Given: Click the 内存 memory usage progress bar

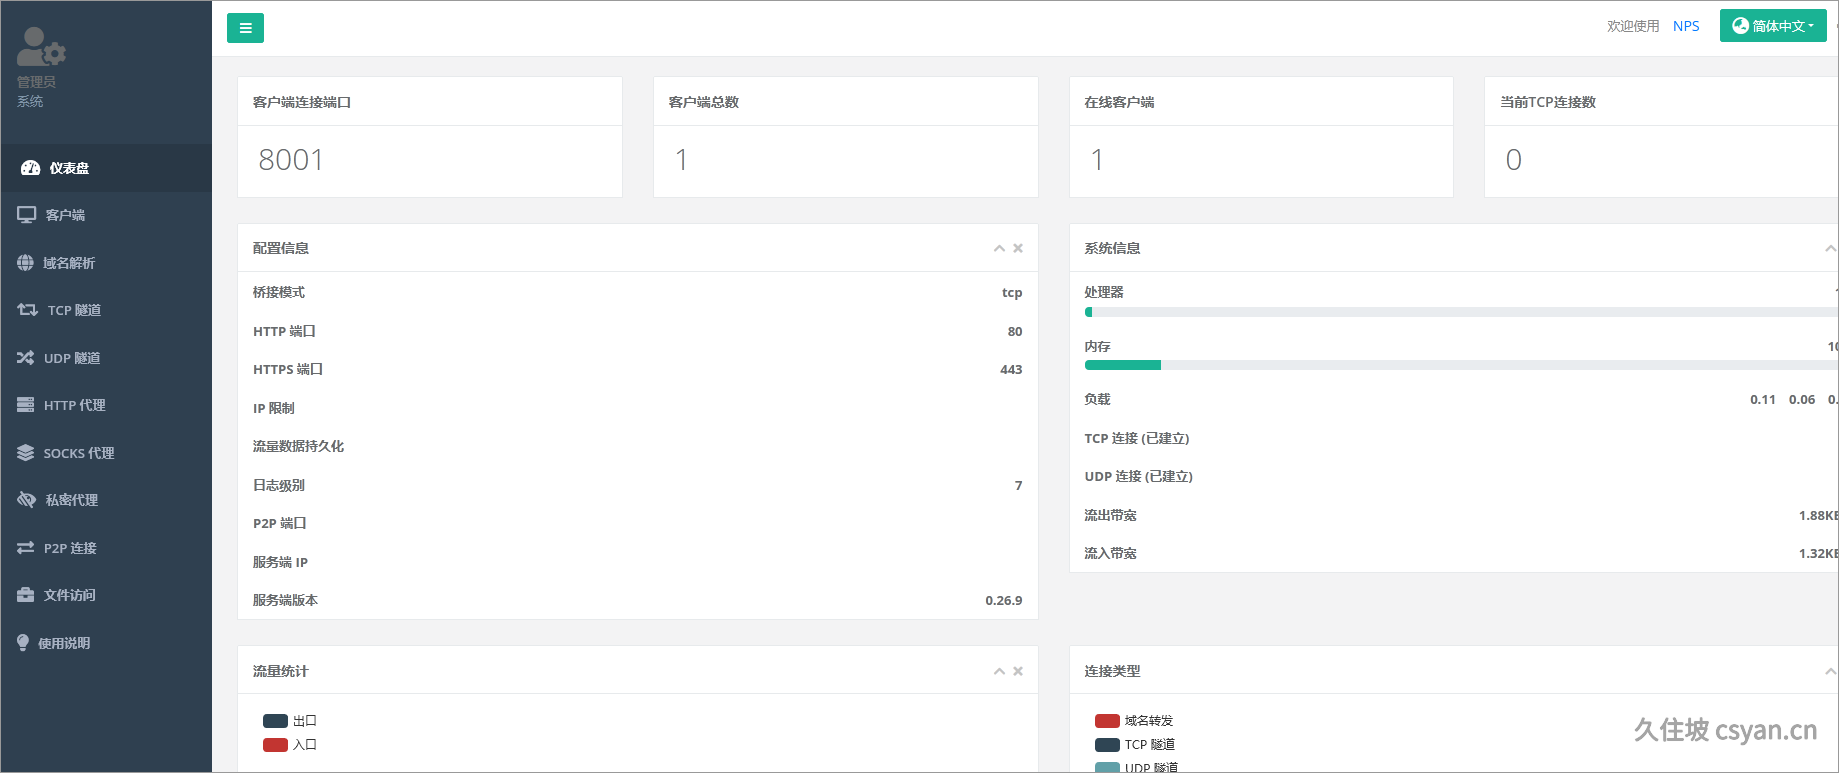Looking at the screenshot, I should pyautogui.click(x=1461, y=365).
